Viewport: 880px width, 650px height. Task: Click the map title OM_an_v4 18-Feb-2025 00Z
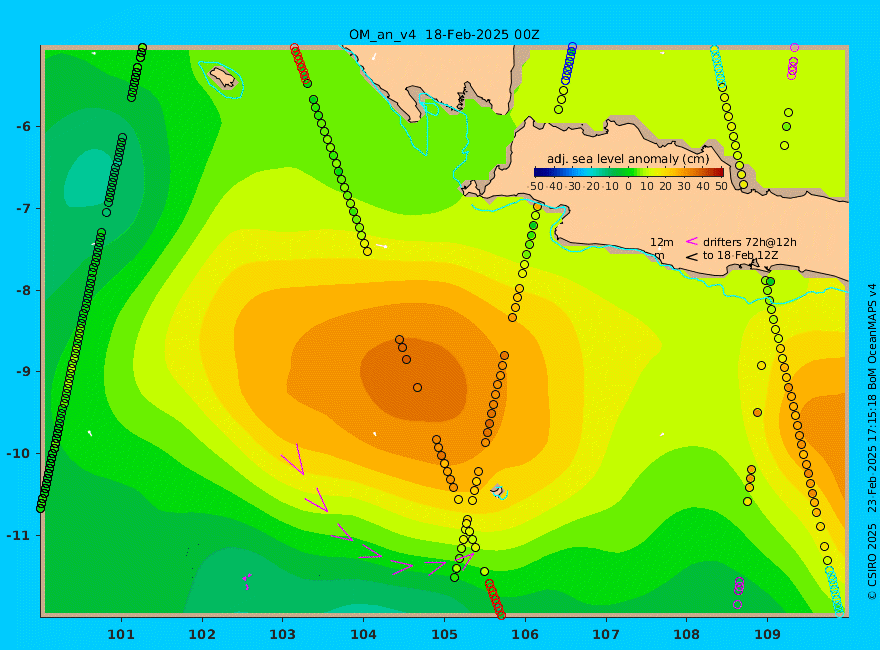pos(444,35)
